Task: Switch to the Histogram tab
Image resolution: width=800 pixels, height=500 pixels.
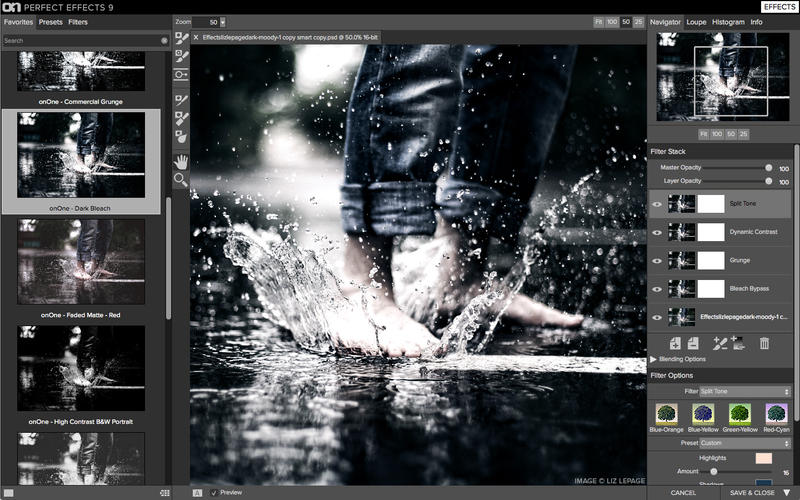Action: click(727, 21)
